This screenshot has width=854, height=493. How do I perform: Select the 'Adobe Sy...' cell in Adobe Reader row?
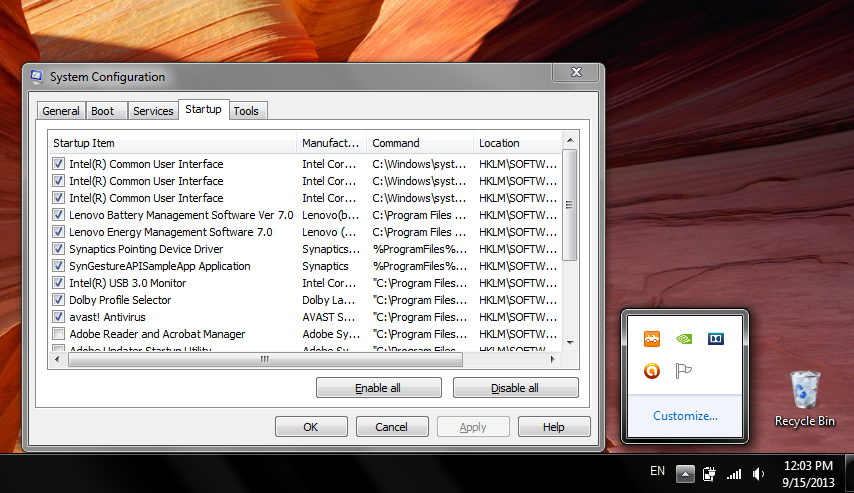[331, 334]
